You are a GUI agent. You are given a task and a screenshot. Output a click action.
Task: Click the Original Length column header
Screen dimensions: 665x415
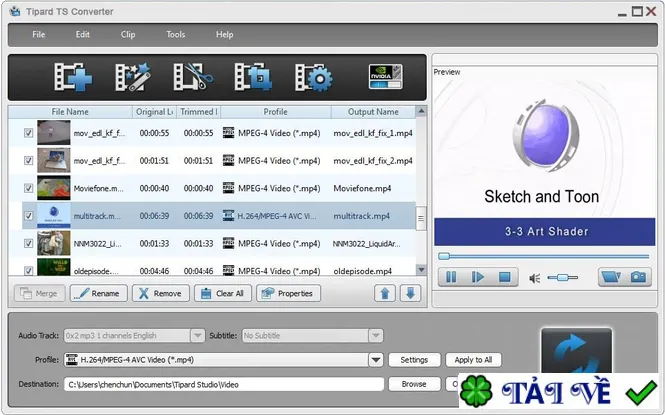[x=154, y=112]
